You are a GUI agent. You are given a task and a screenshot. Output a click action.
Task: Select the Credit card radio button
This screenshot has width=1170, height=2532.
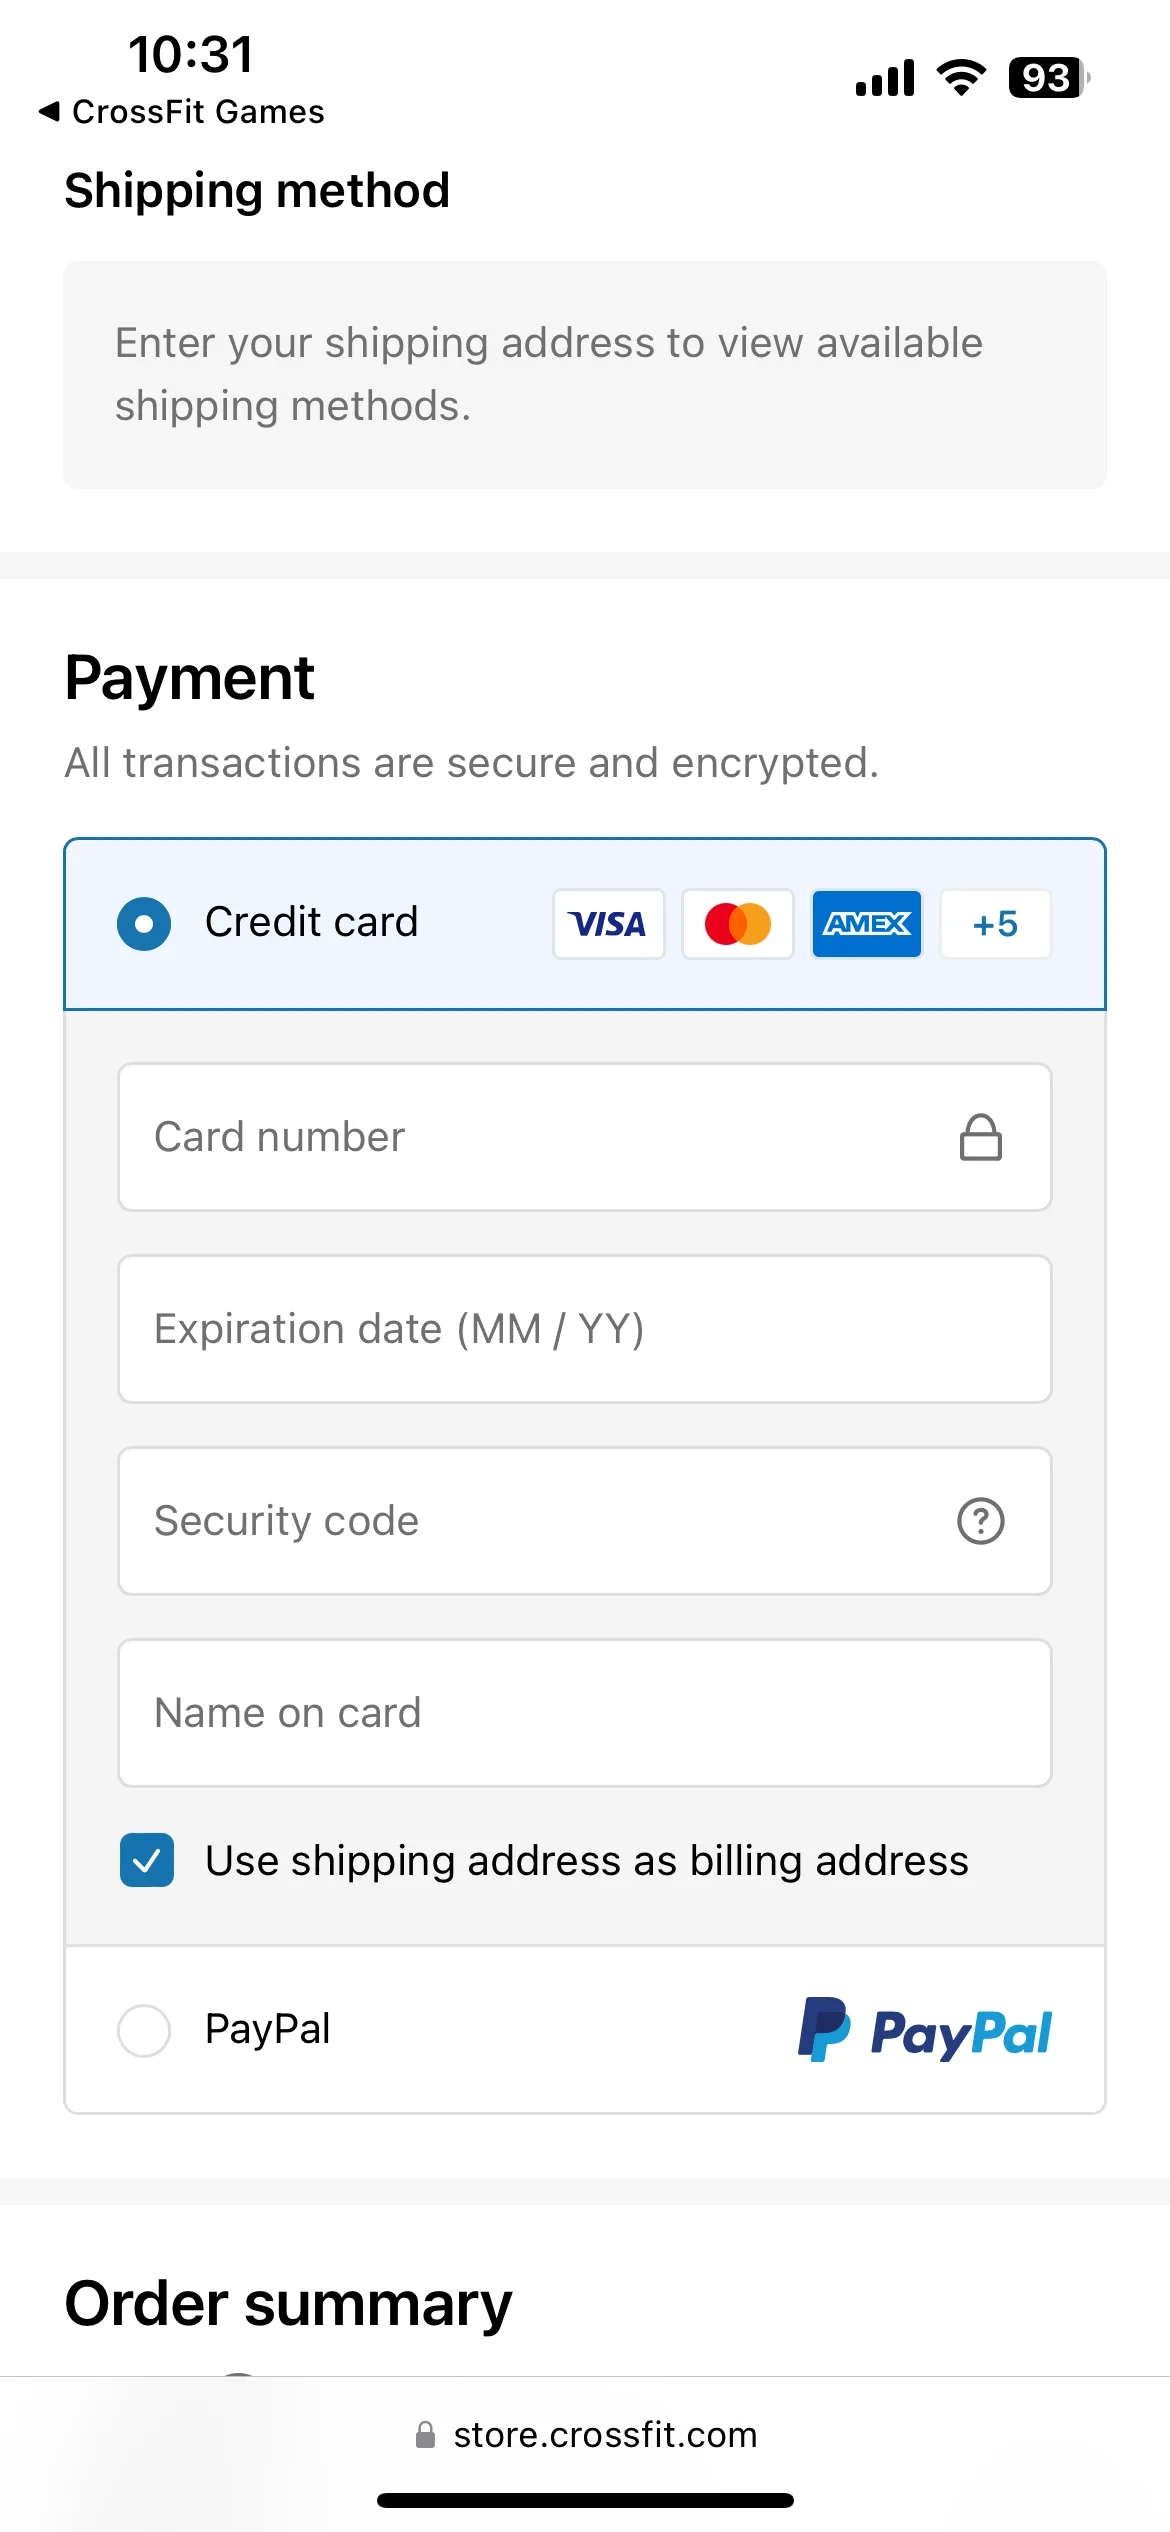coord(144,923)
